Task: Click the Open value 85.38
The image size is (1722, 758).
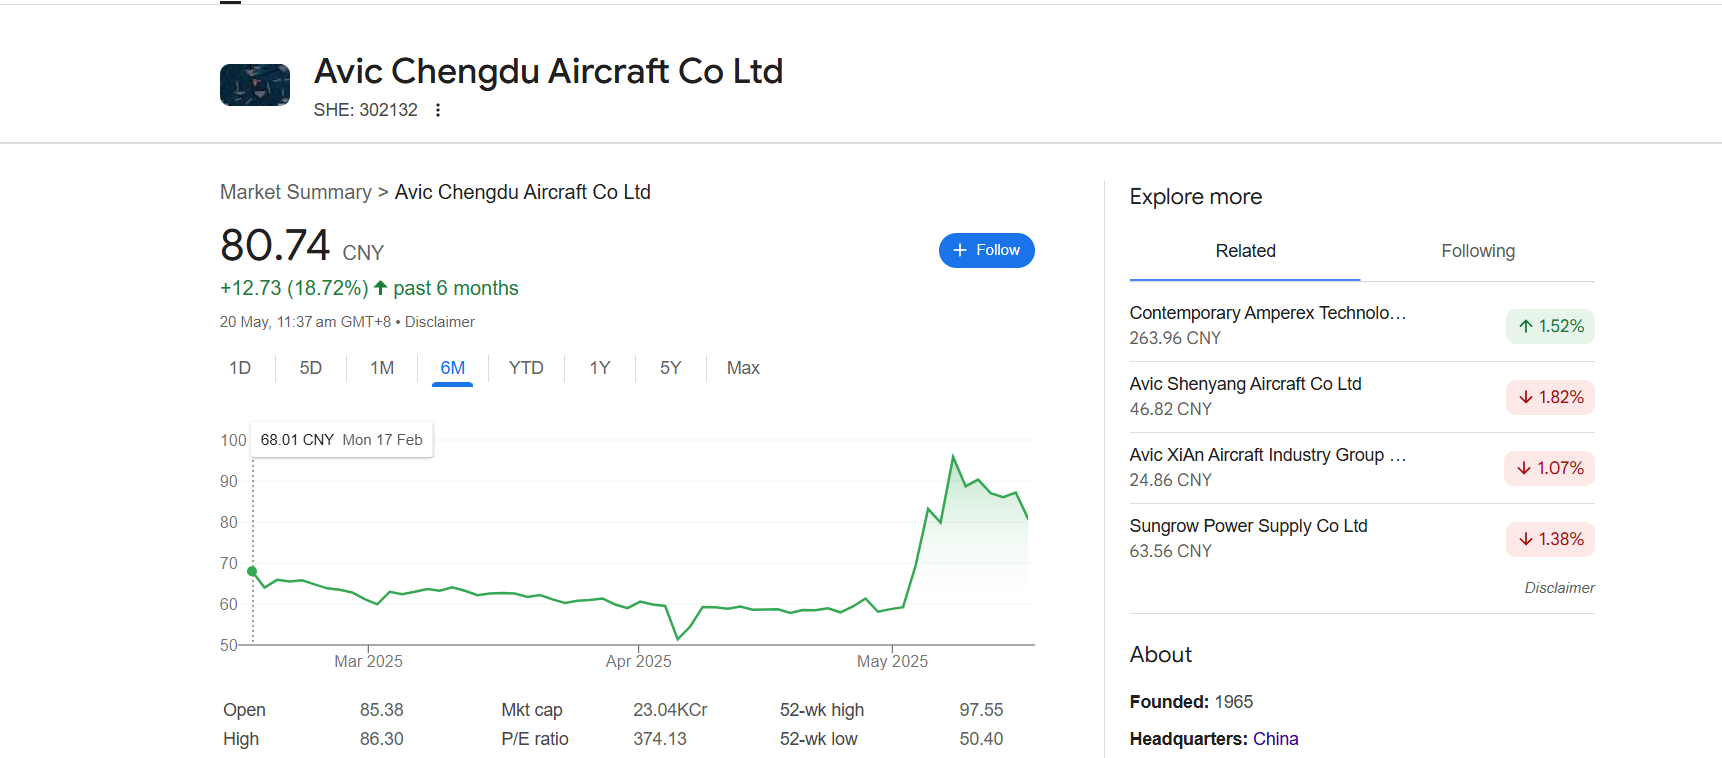Action: click(382, 710)
